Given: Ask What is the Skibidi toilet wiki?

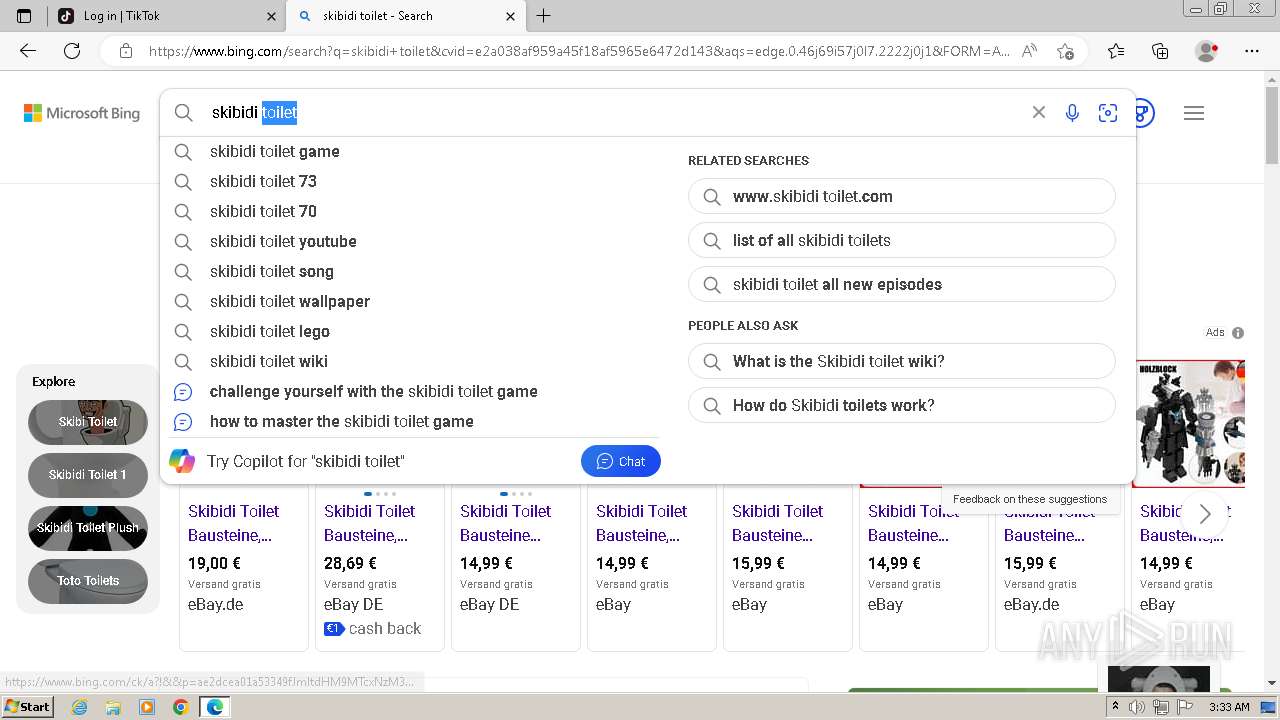Looking at the screenshot, I should coord(901,361).
